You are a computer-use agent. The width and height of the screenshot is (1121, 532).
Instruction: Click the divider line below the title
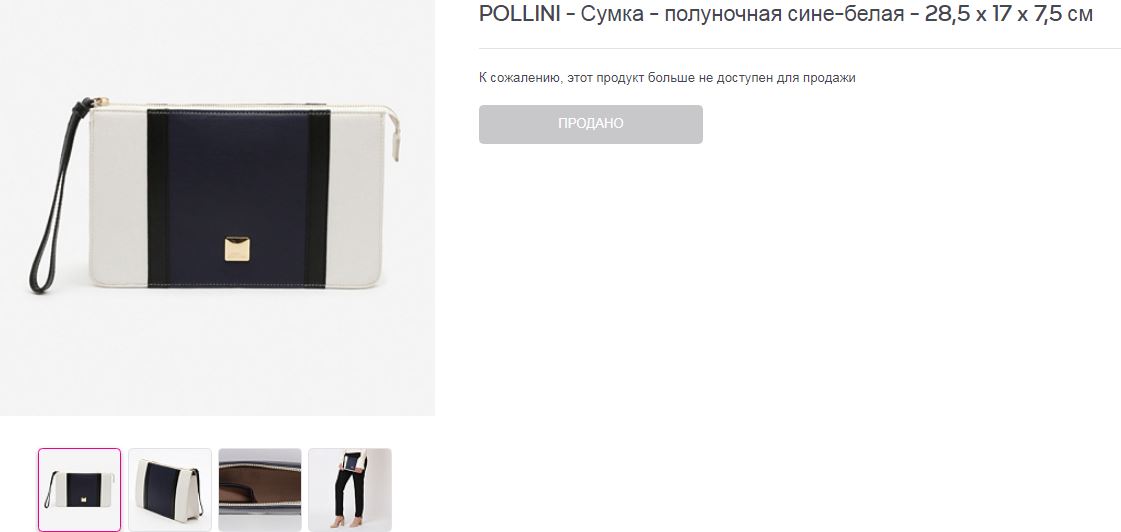[x=800, y=49]
